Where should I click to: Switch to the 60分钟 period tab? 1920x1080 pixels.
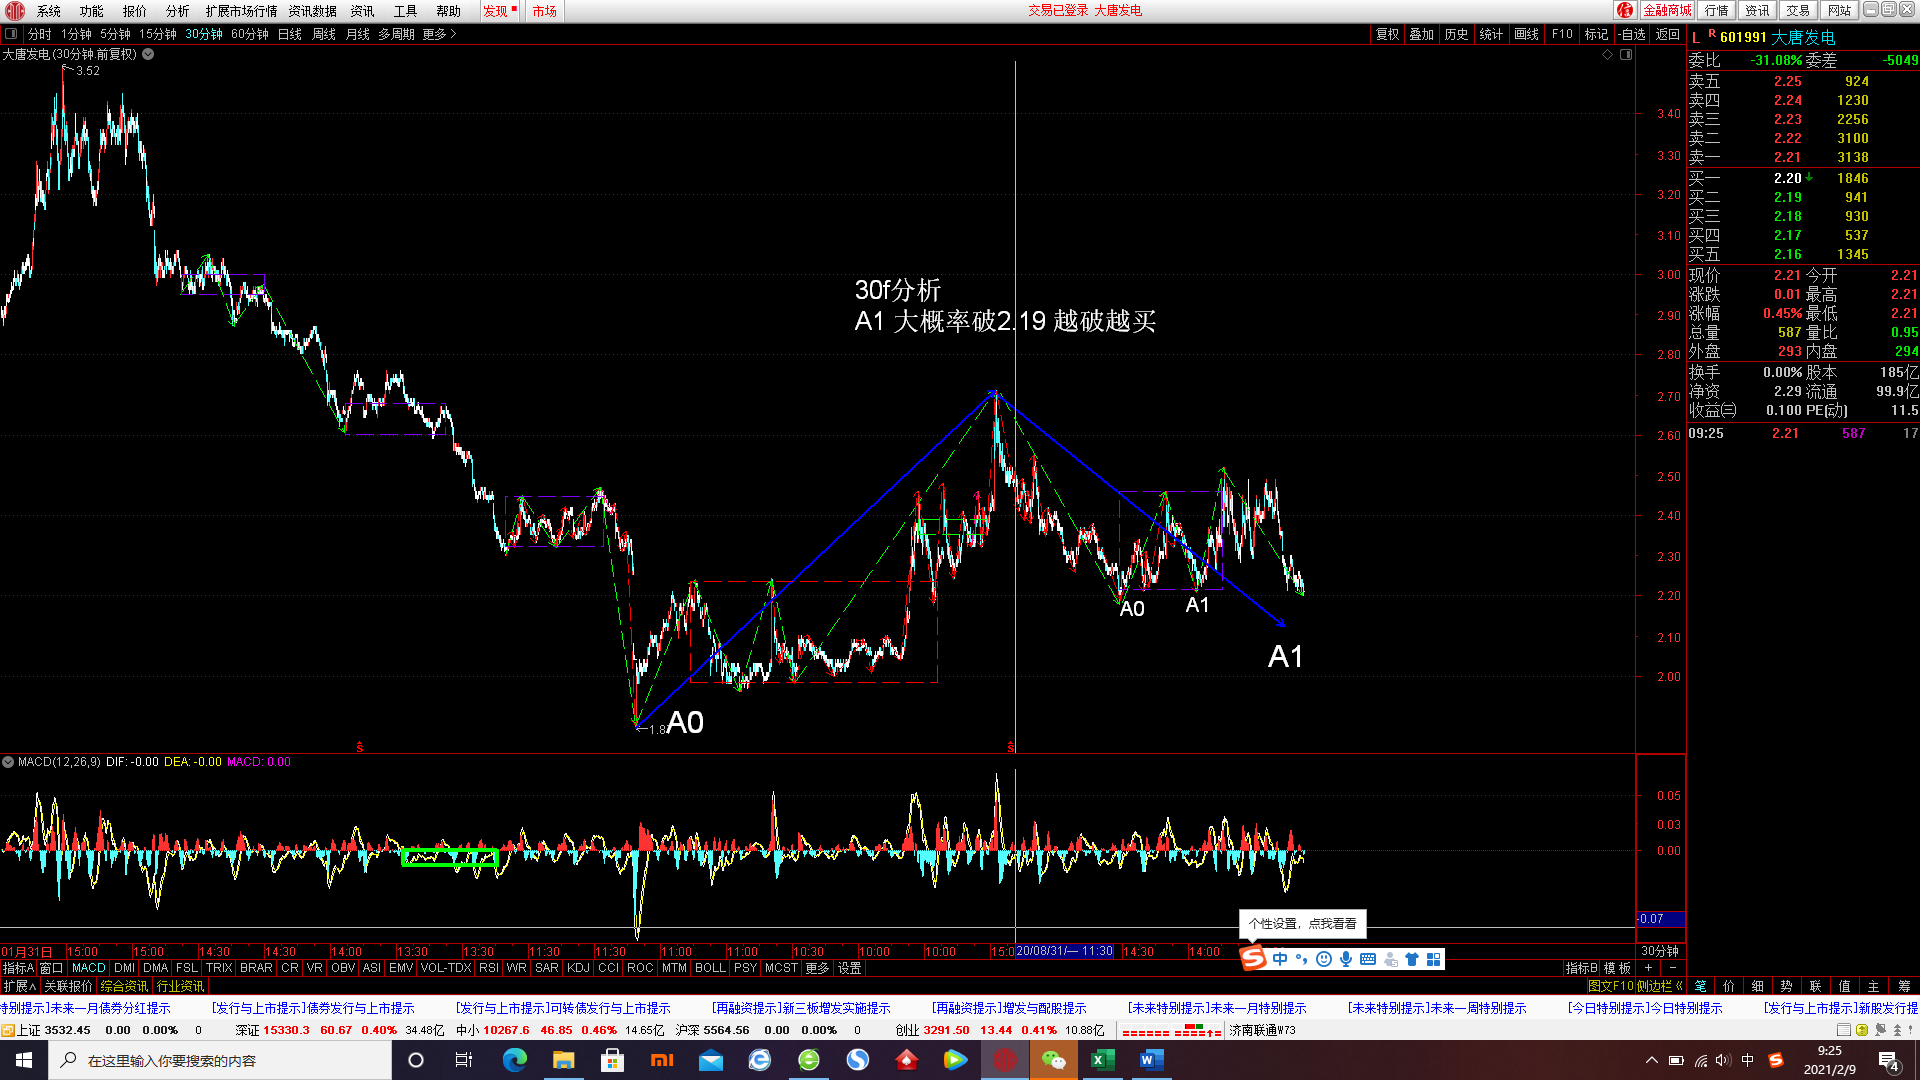point(249,34)
